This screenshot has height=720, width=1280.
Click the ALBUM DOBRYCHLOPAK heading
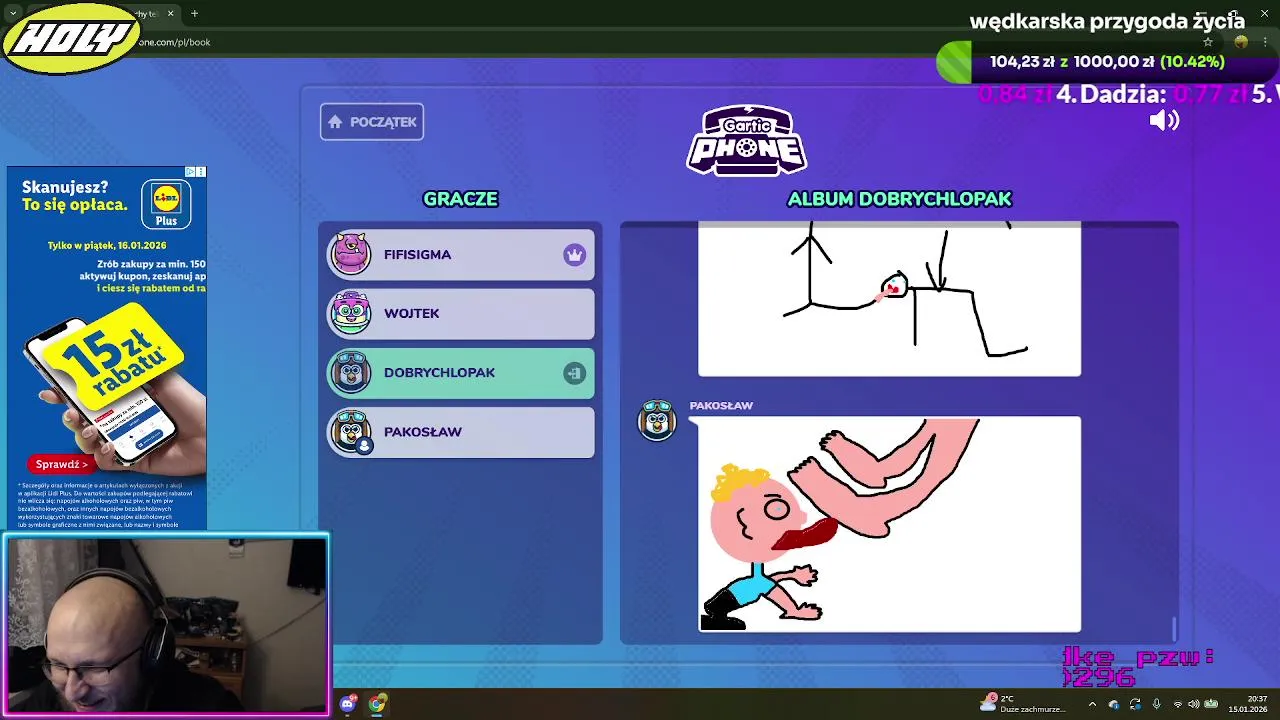899,199
